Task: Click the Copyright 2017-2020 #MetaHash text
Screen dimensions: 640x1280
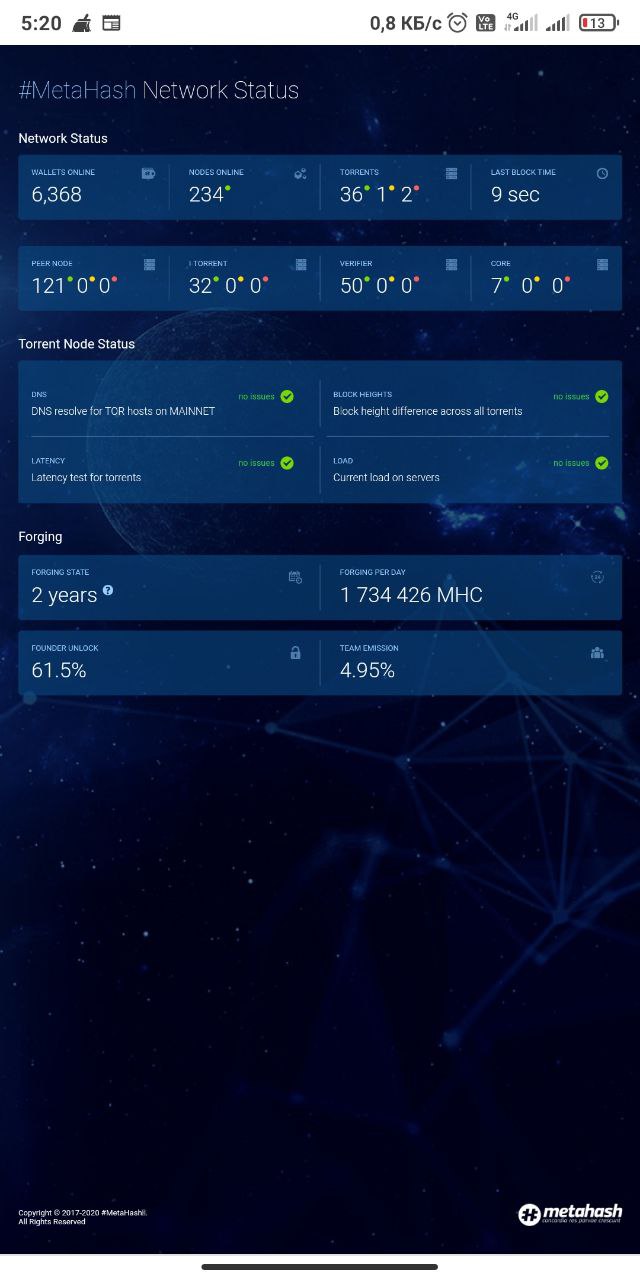Action: point(83,1213)
